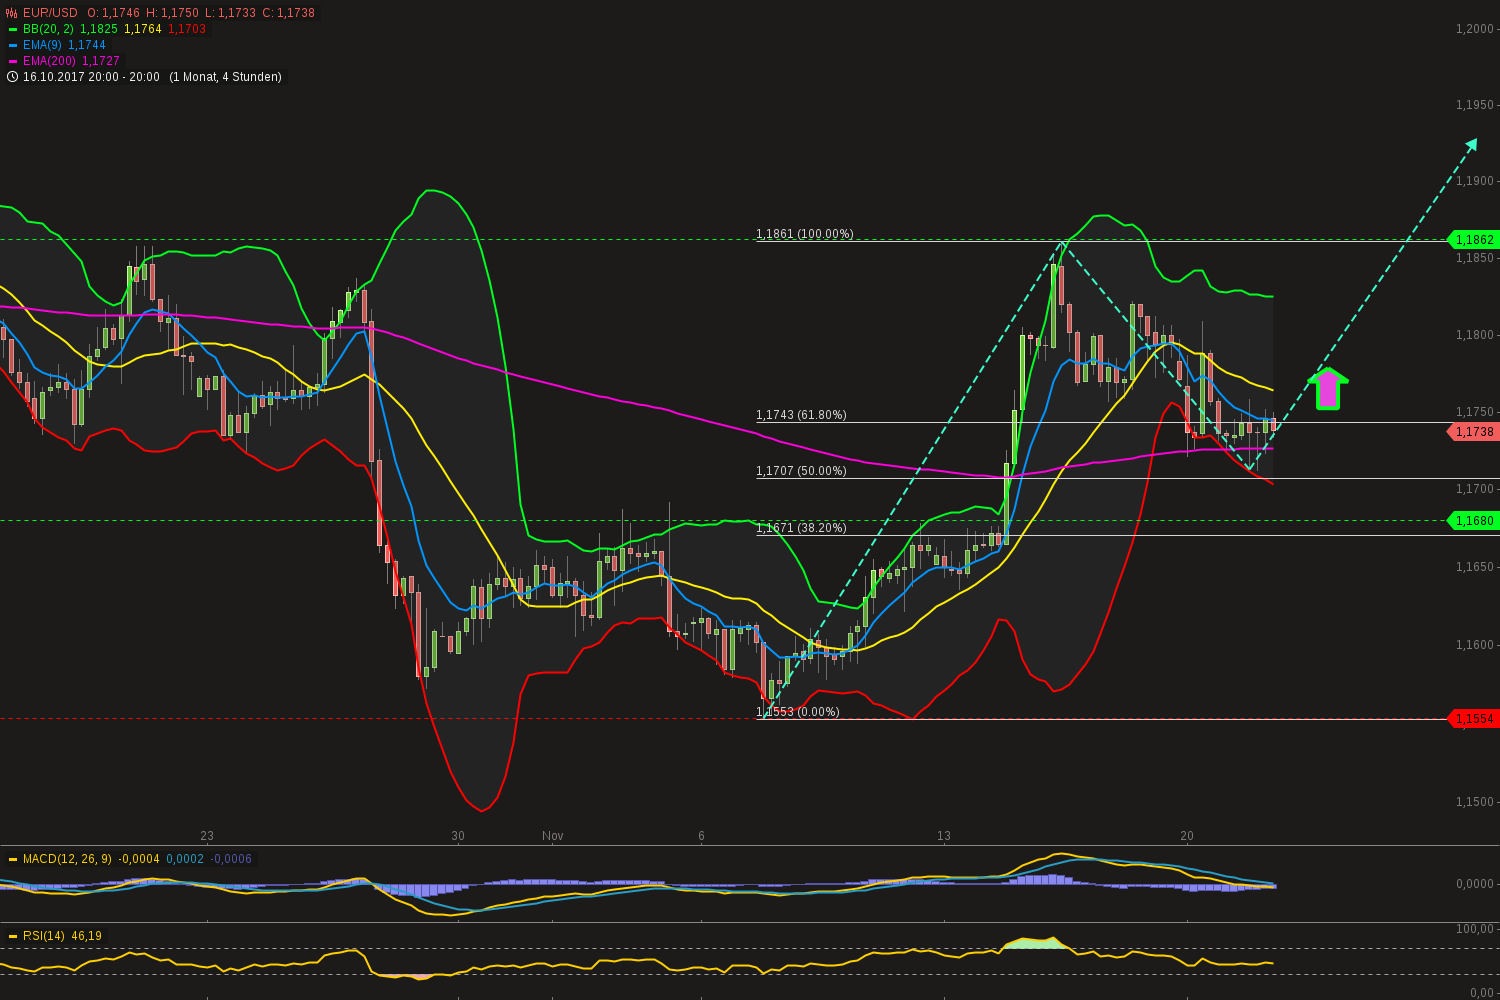The height and width of the screenshot is (1000, 1500).
Task: Click the low price value L: 1,1733
Action: pyautogui.click(x=229, y=13)
